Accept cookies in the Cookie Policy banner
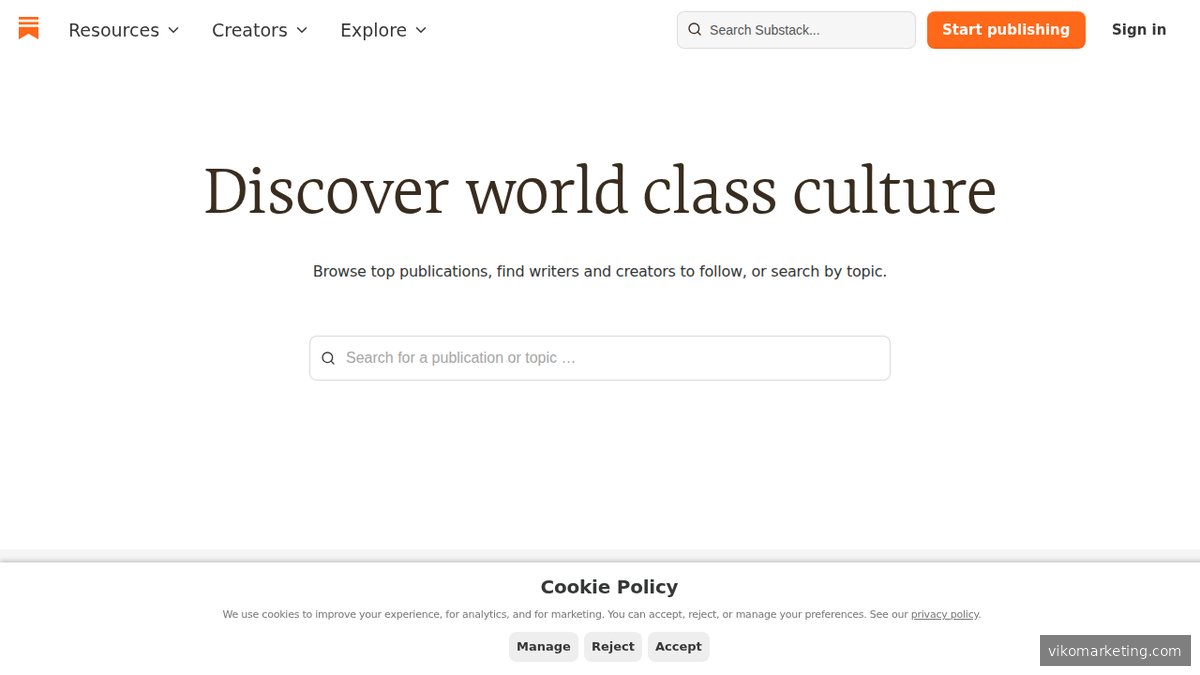The width and height of the screenshot is (1200, 675). (678, 647)
